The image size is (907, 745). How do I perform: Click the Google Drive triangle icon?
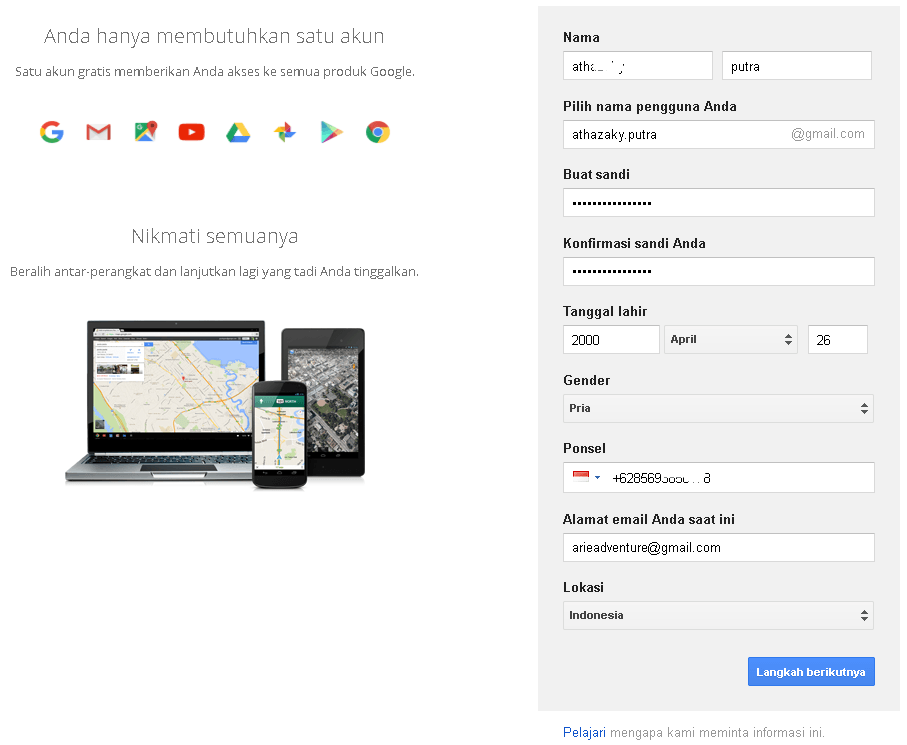[237, 132]
